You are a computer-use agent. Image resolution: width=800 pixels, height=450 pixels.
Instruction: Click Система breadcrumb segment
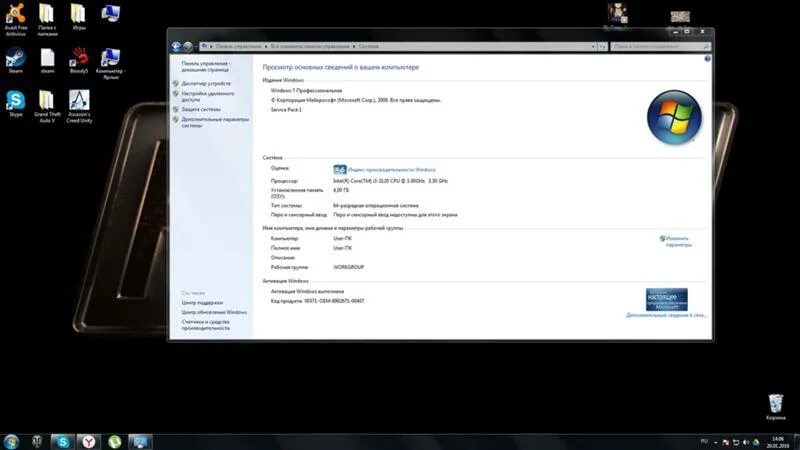368,46
